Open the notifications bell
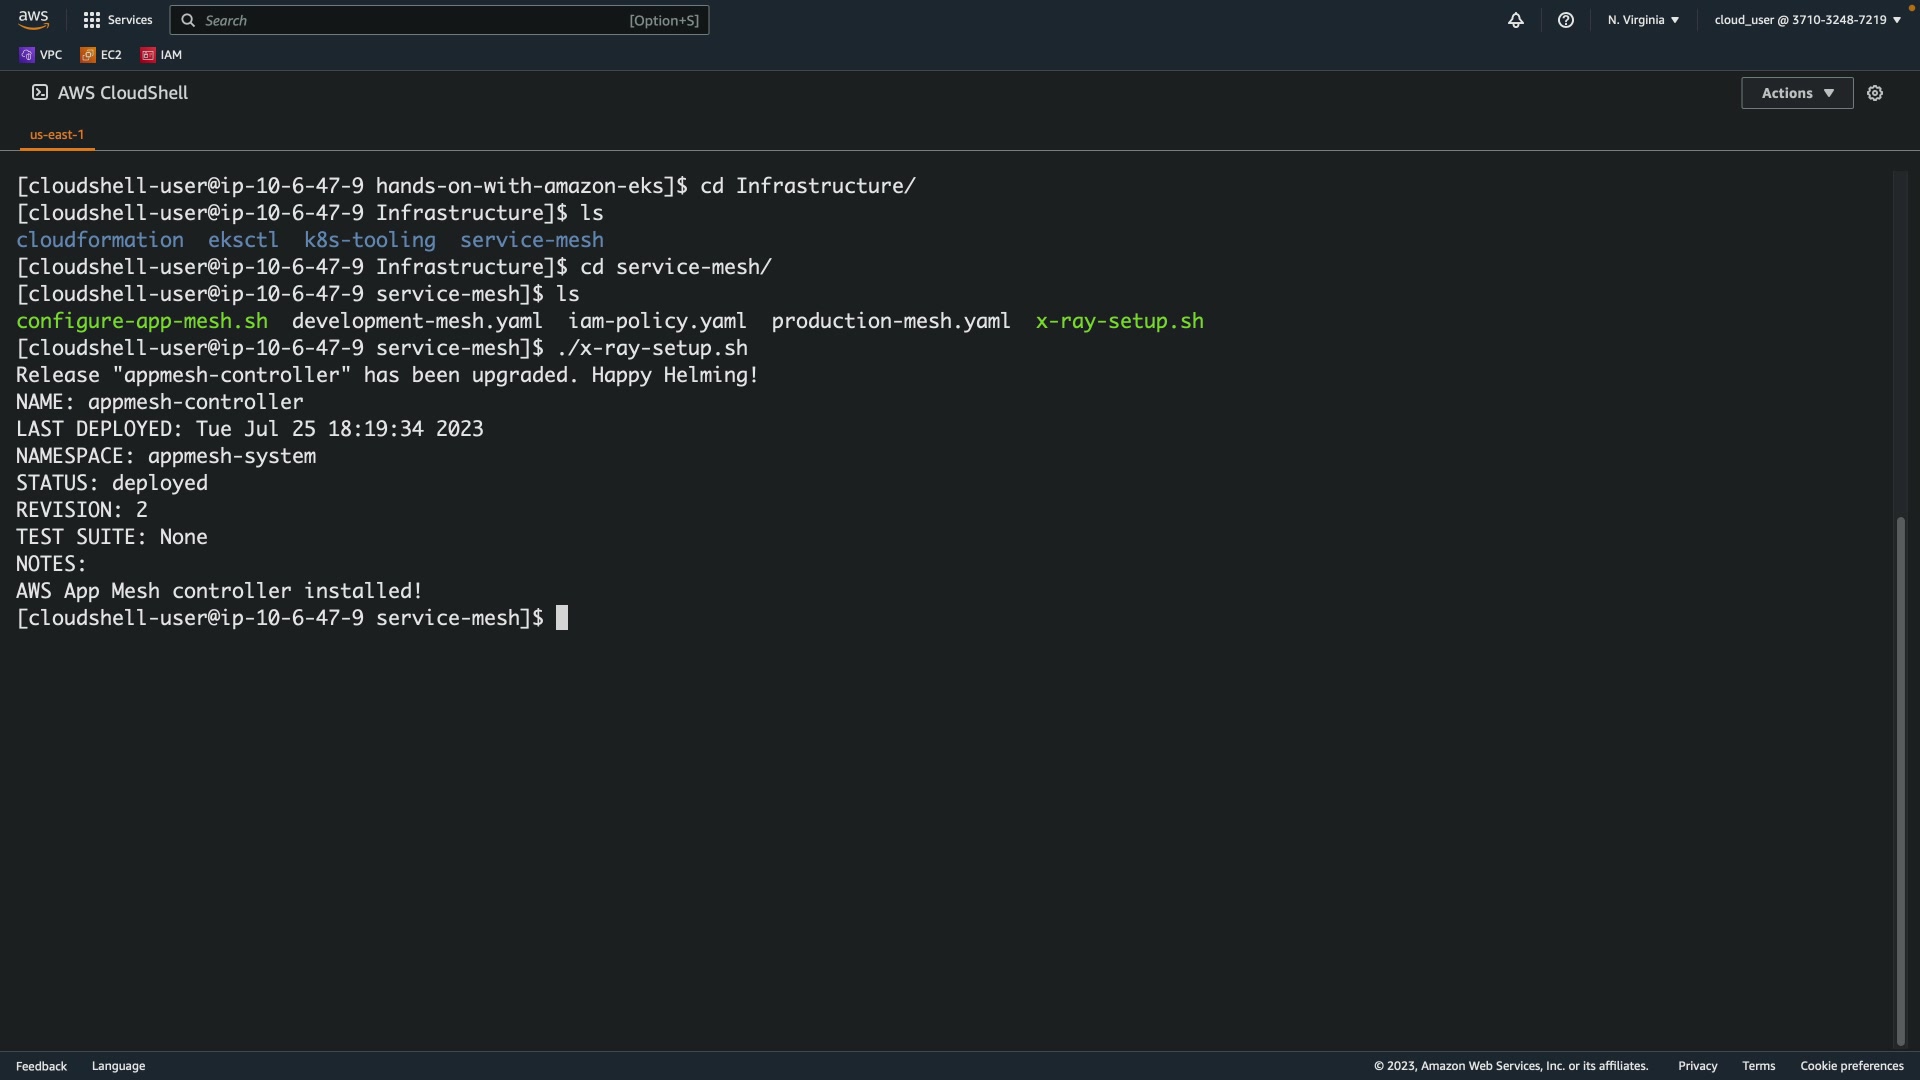The width and height of the screenshot is (1920, 1080). (1515, 20)
